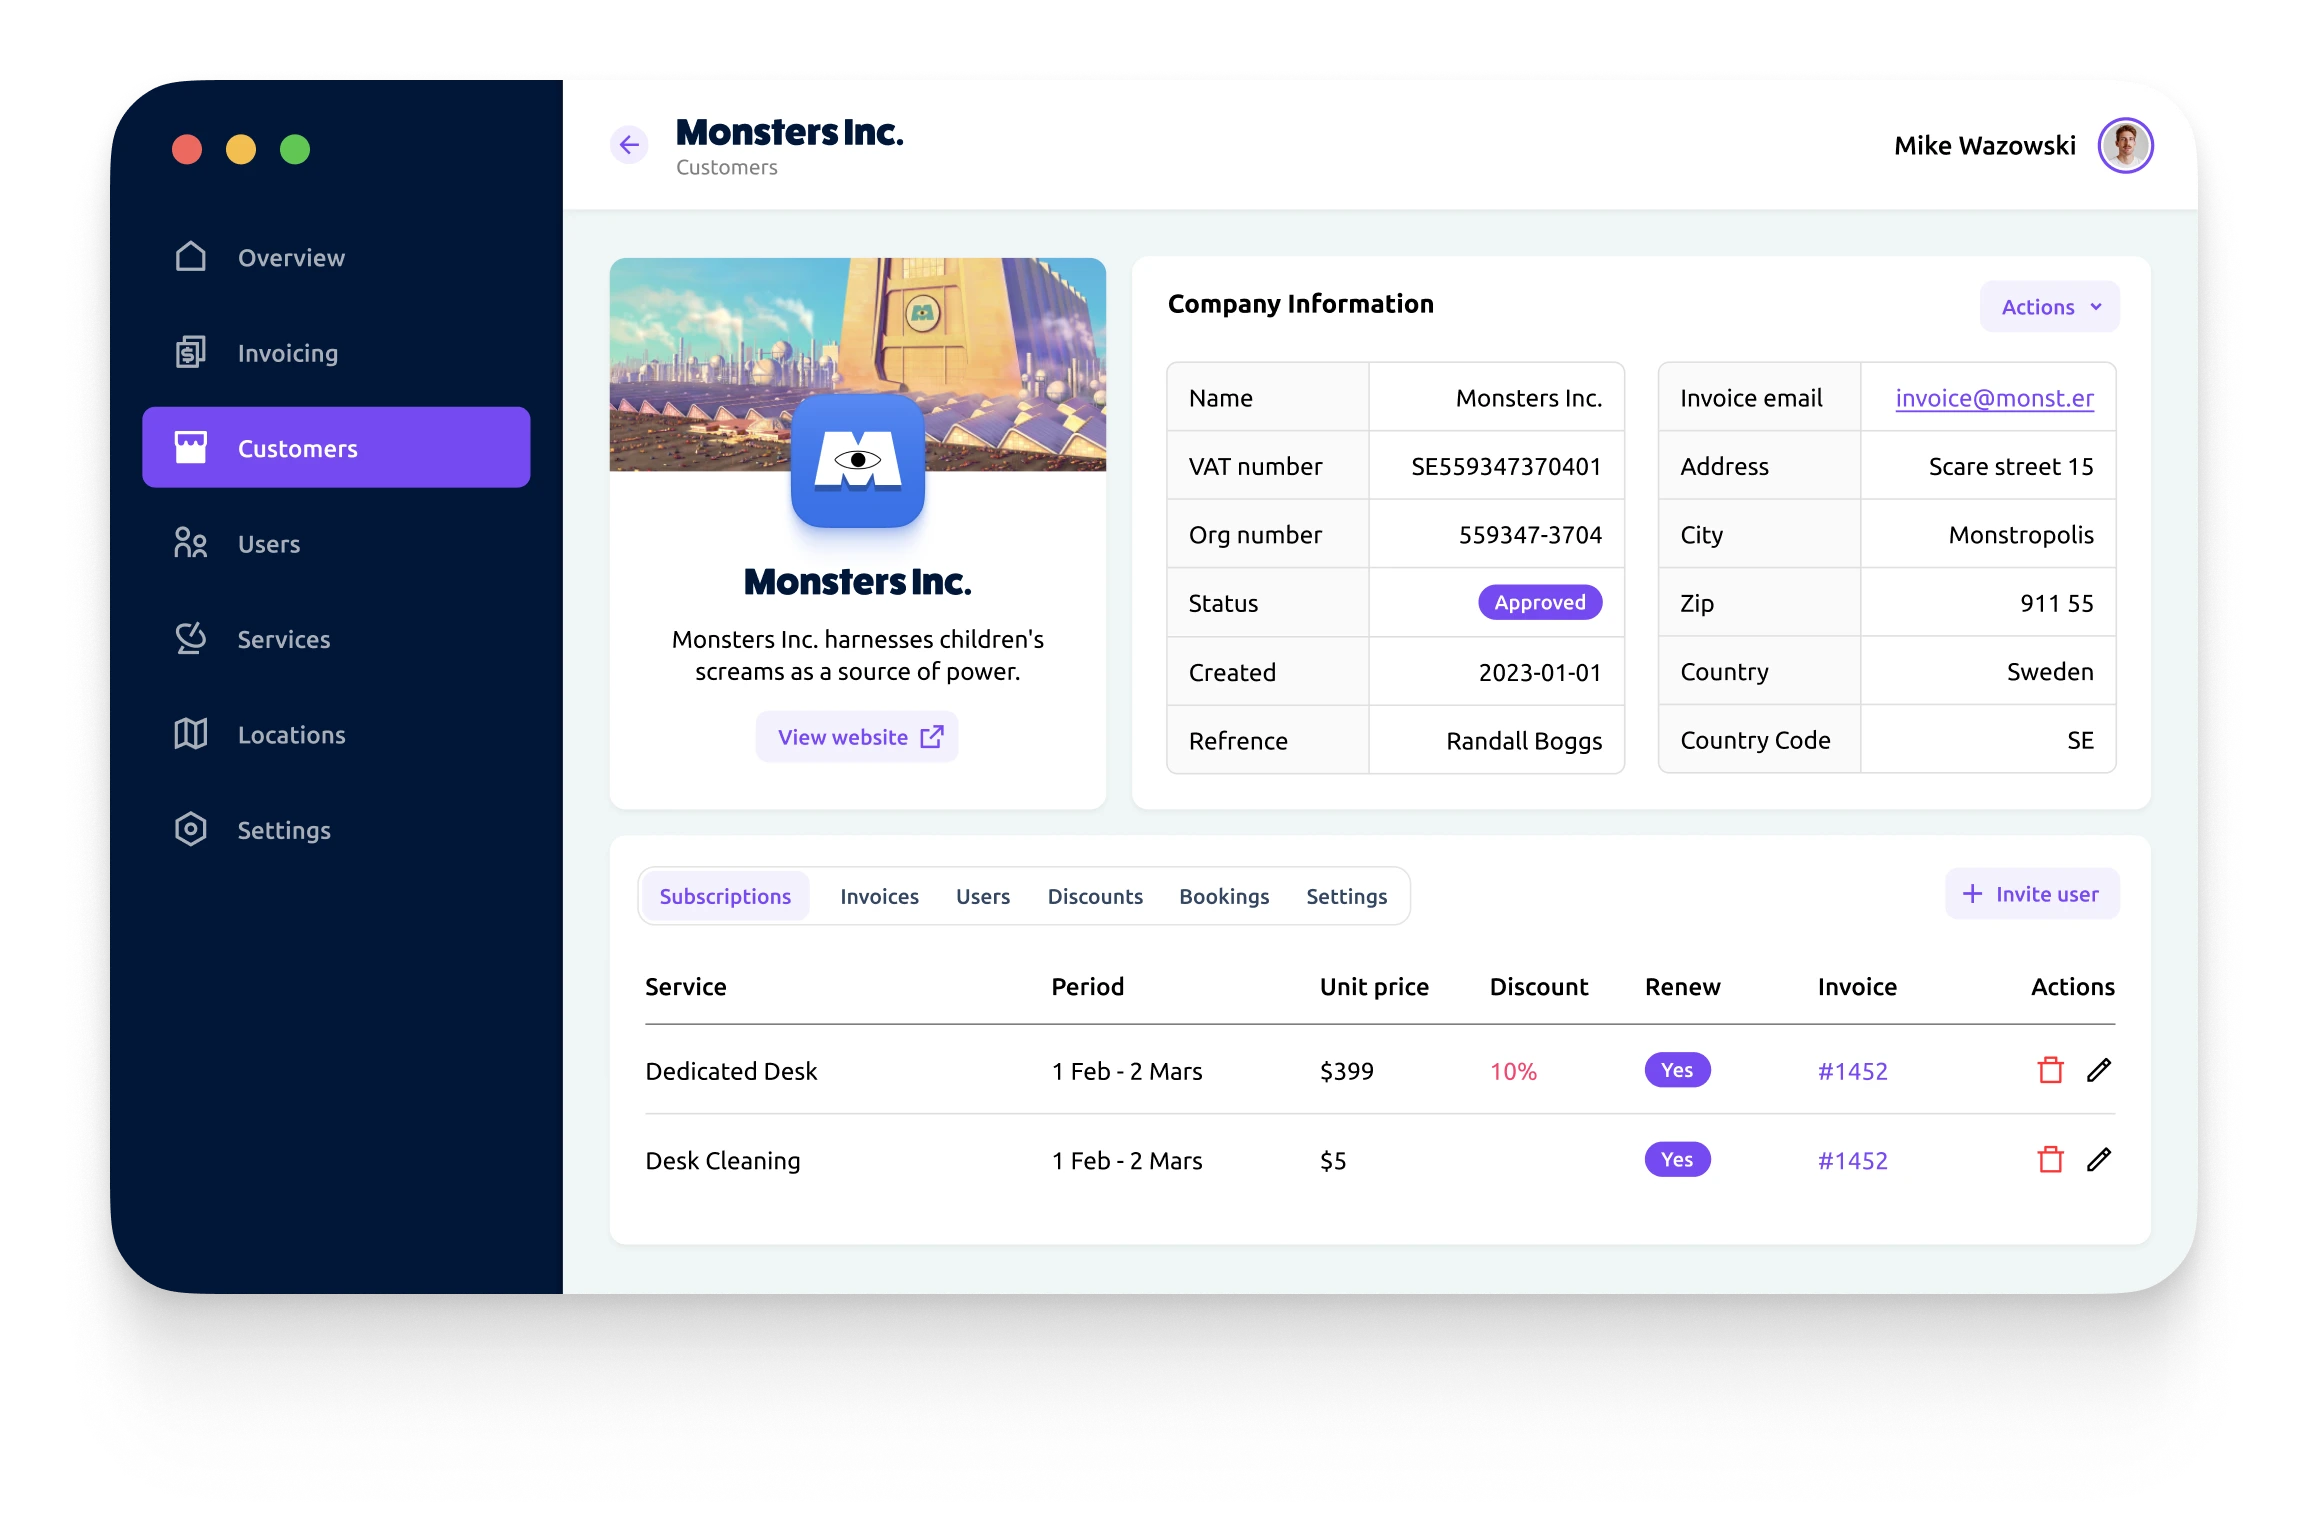The width and height of the screenshot is (2306, 1539).
Task: Click the Invite user button
Action: 2031,893
